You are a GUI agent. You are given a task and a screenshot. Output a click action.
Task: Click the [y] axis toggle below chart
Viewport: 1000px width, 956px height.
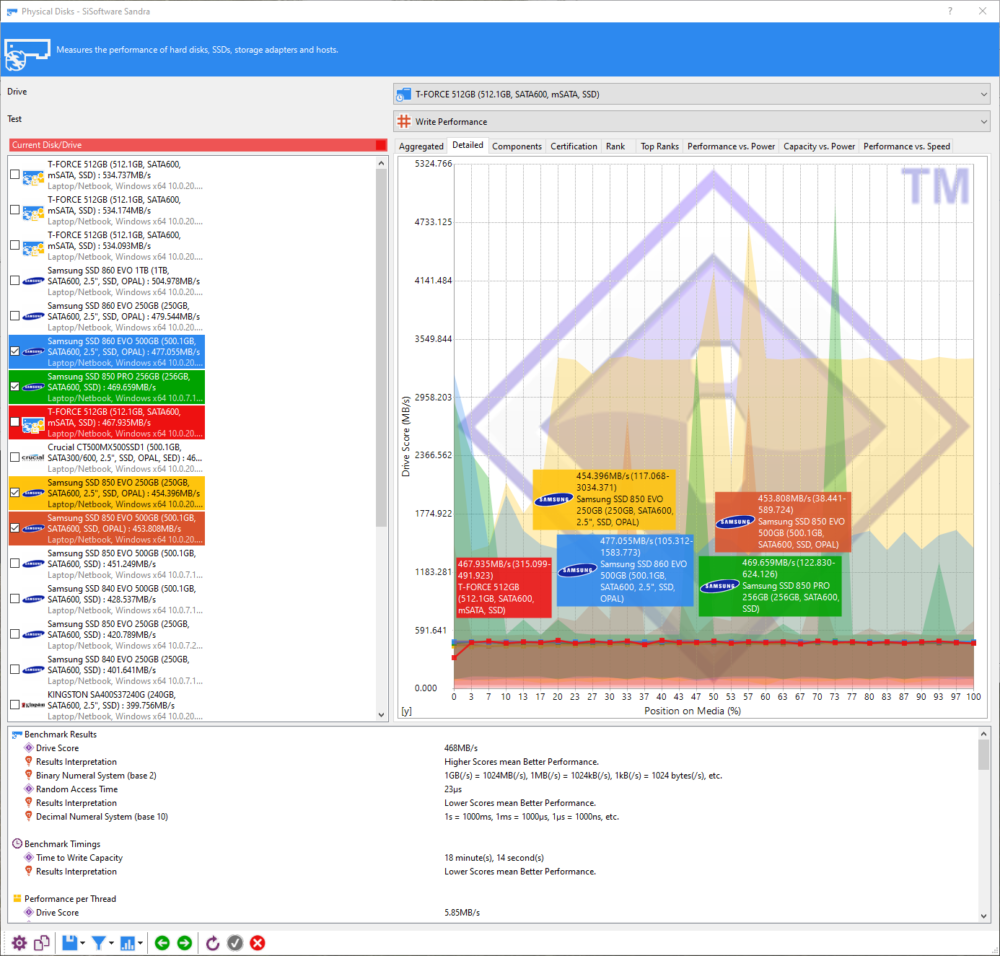click(406, 710)
